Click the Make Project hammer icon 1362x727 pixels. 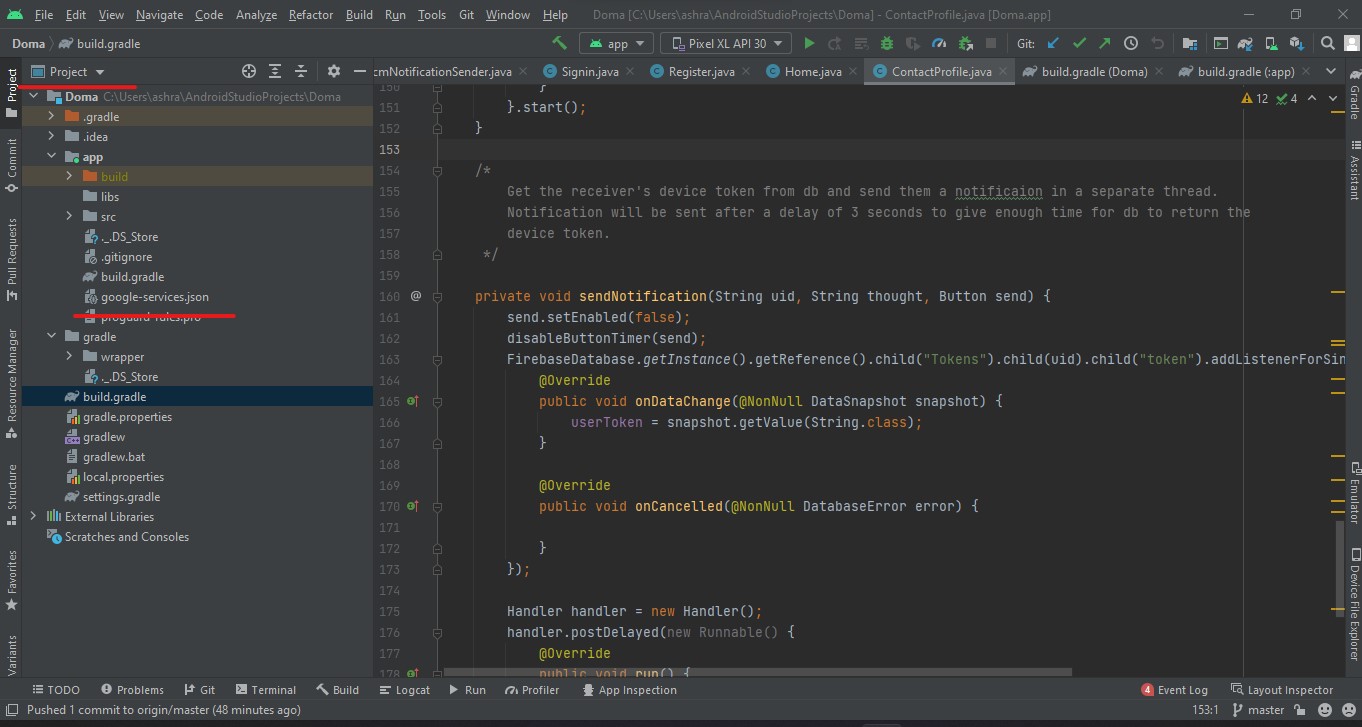point(559,43)
